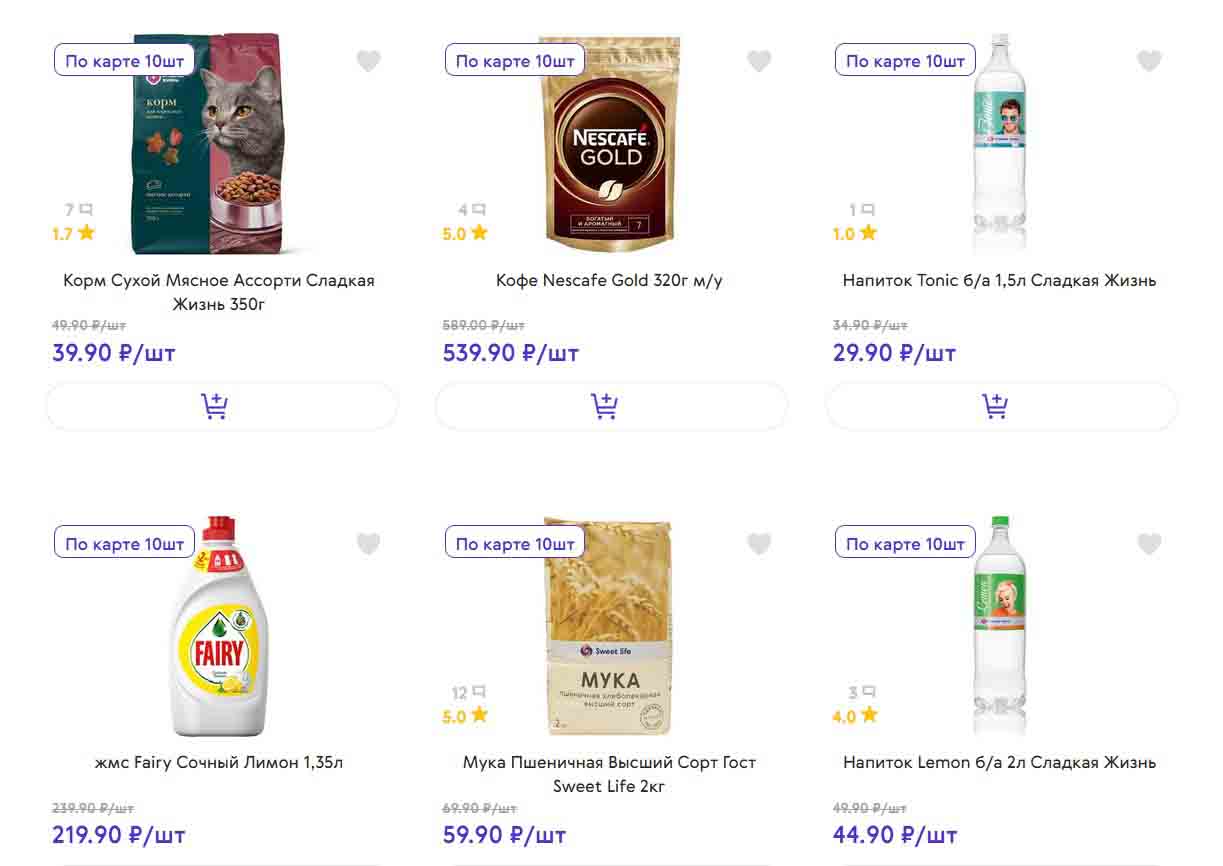The image size is (1223, 866).
Task: Click the cat food package image
Action: (210, 145)
